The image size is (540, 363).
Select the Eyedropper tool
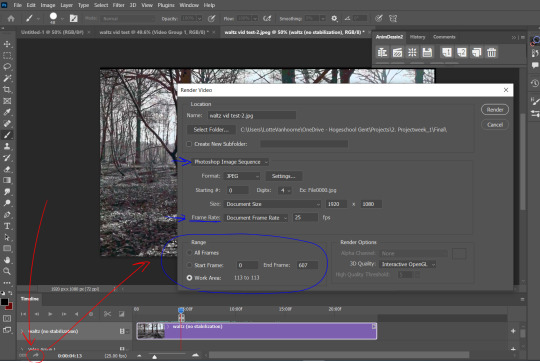(7, 112)
